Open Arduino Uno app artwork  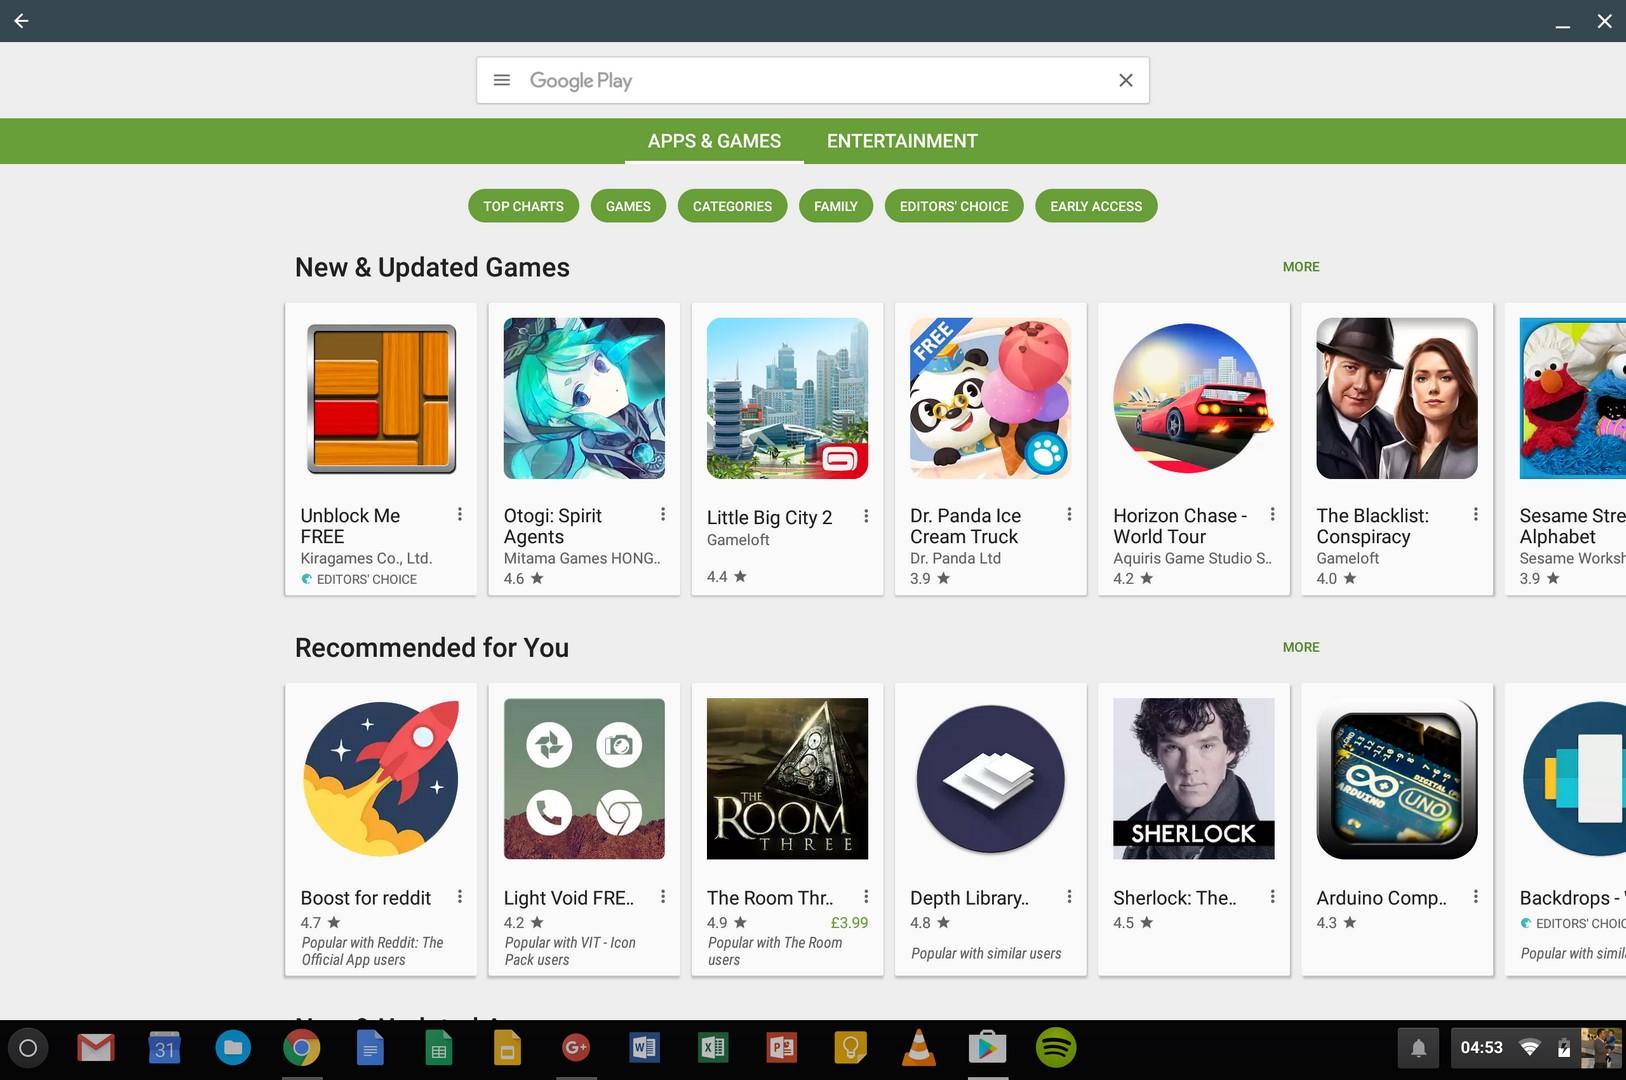(x=1397, y=778)
